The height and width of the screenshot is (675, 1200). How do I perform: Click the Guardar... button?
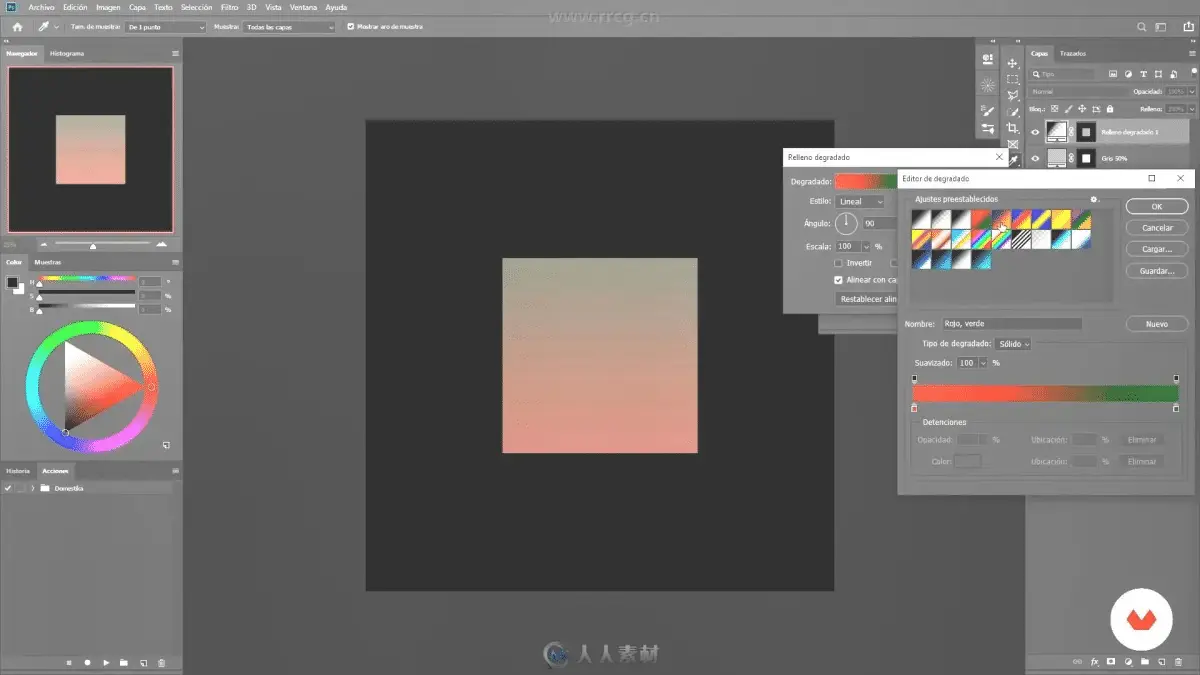click(x=1156, y=270)
